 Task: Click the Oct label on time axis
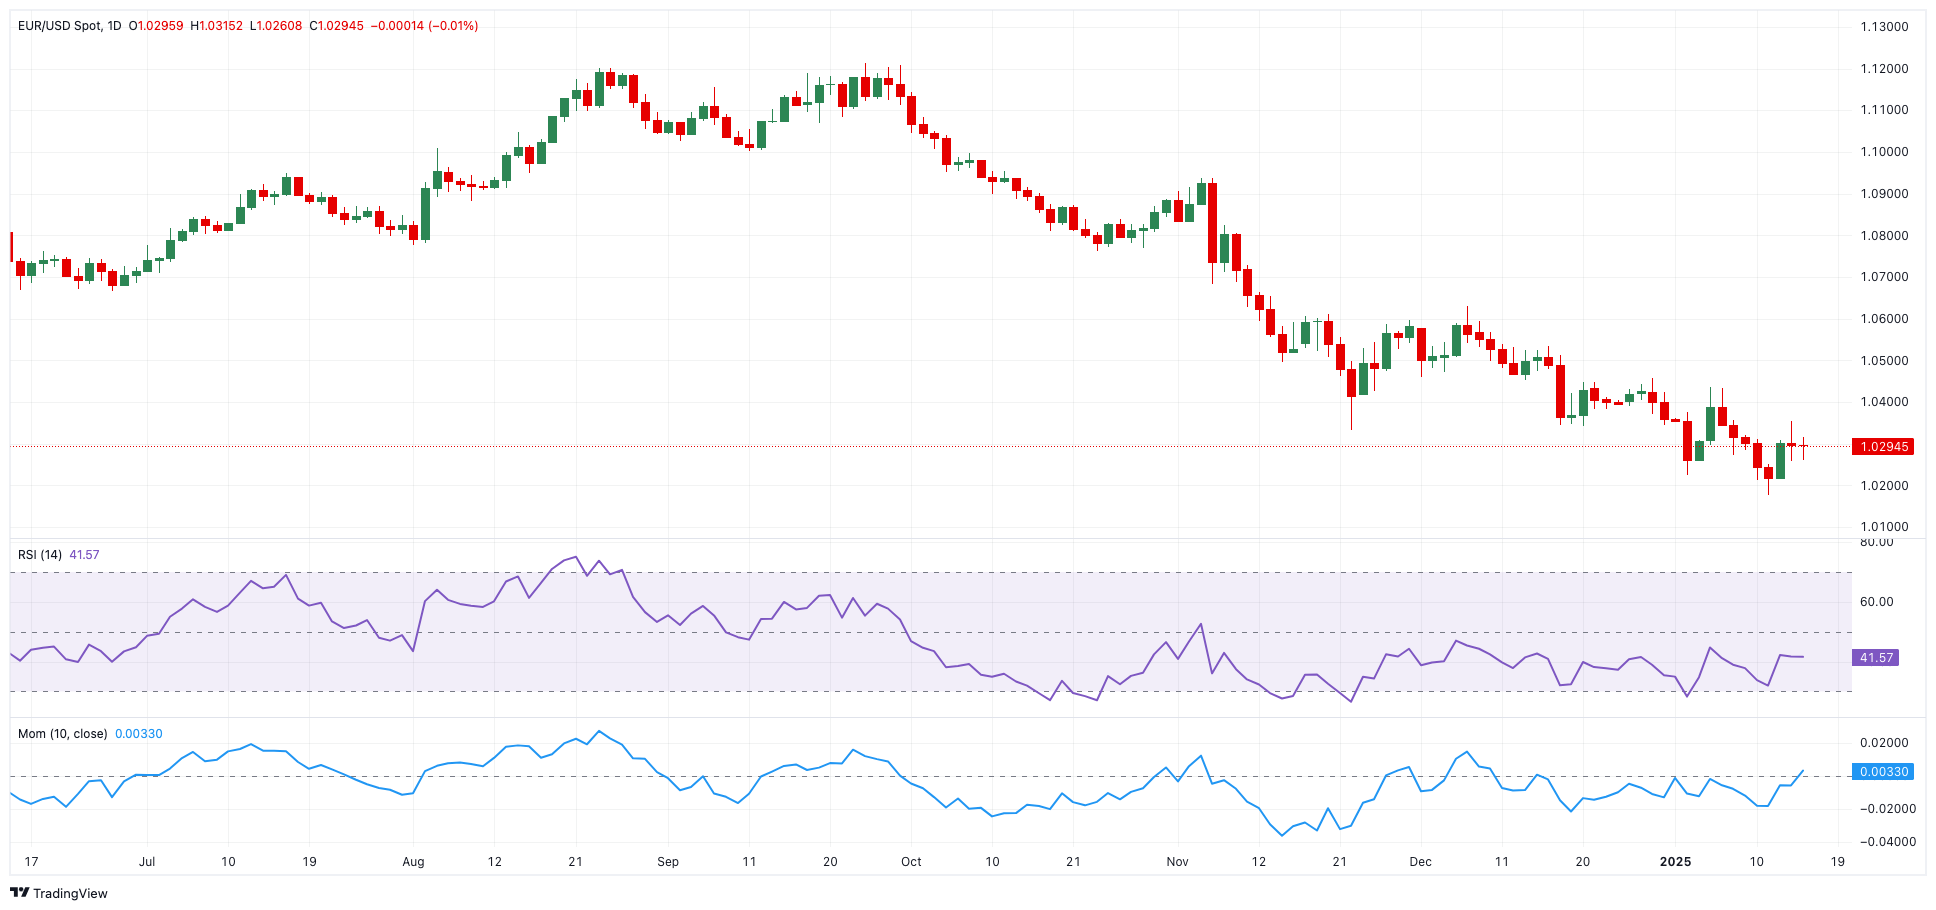pos(911,862)
